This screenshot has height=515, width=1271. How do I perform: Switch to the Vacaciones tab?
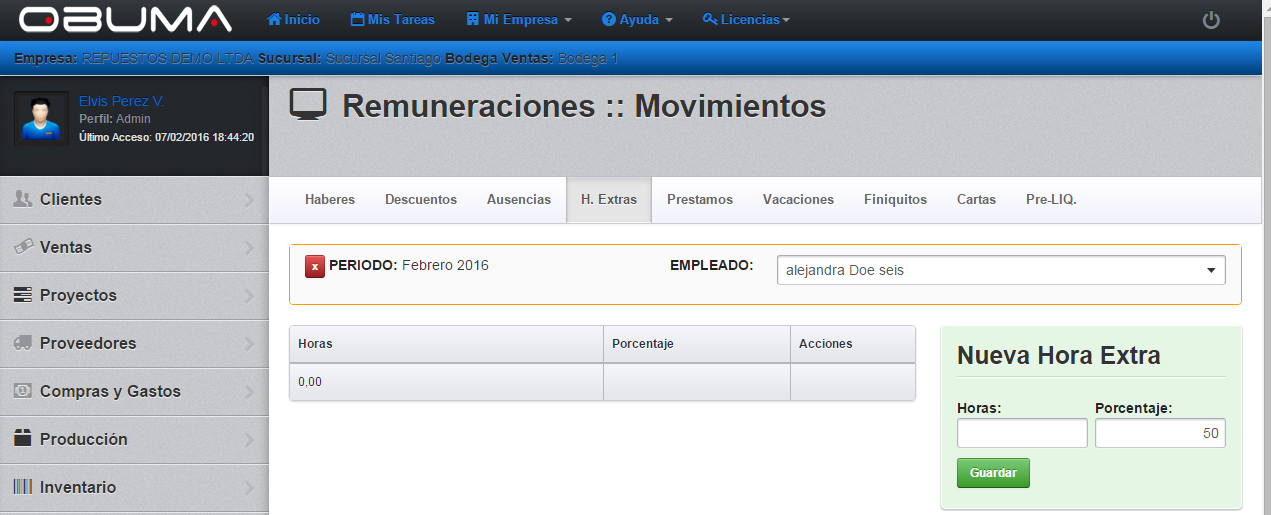pos(798,200)
